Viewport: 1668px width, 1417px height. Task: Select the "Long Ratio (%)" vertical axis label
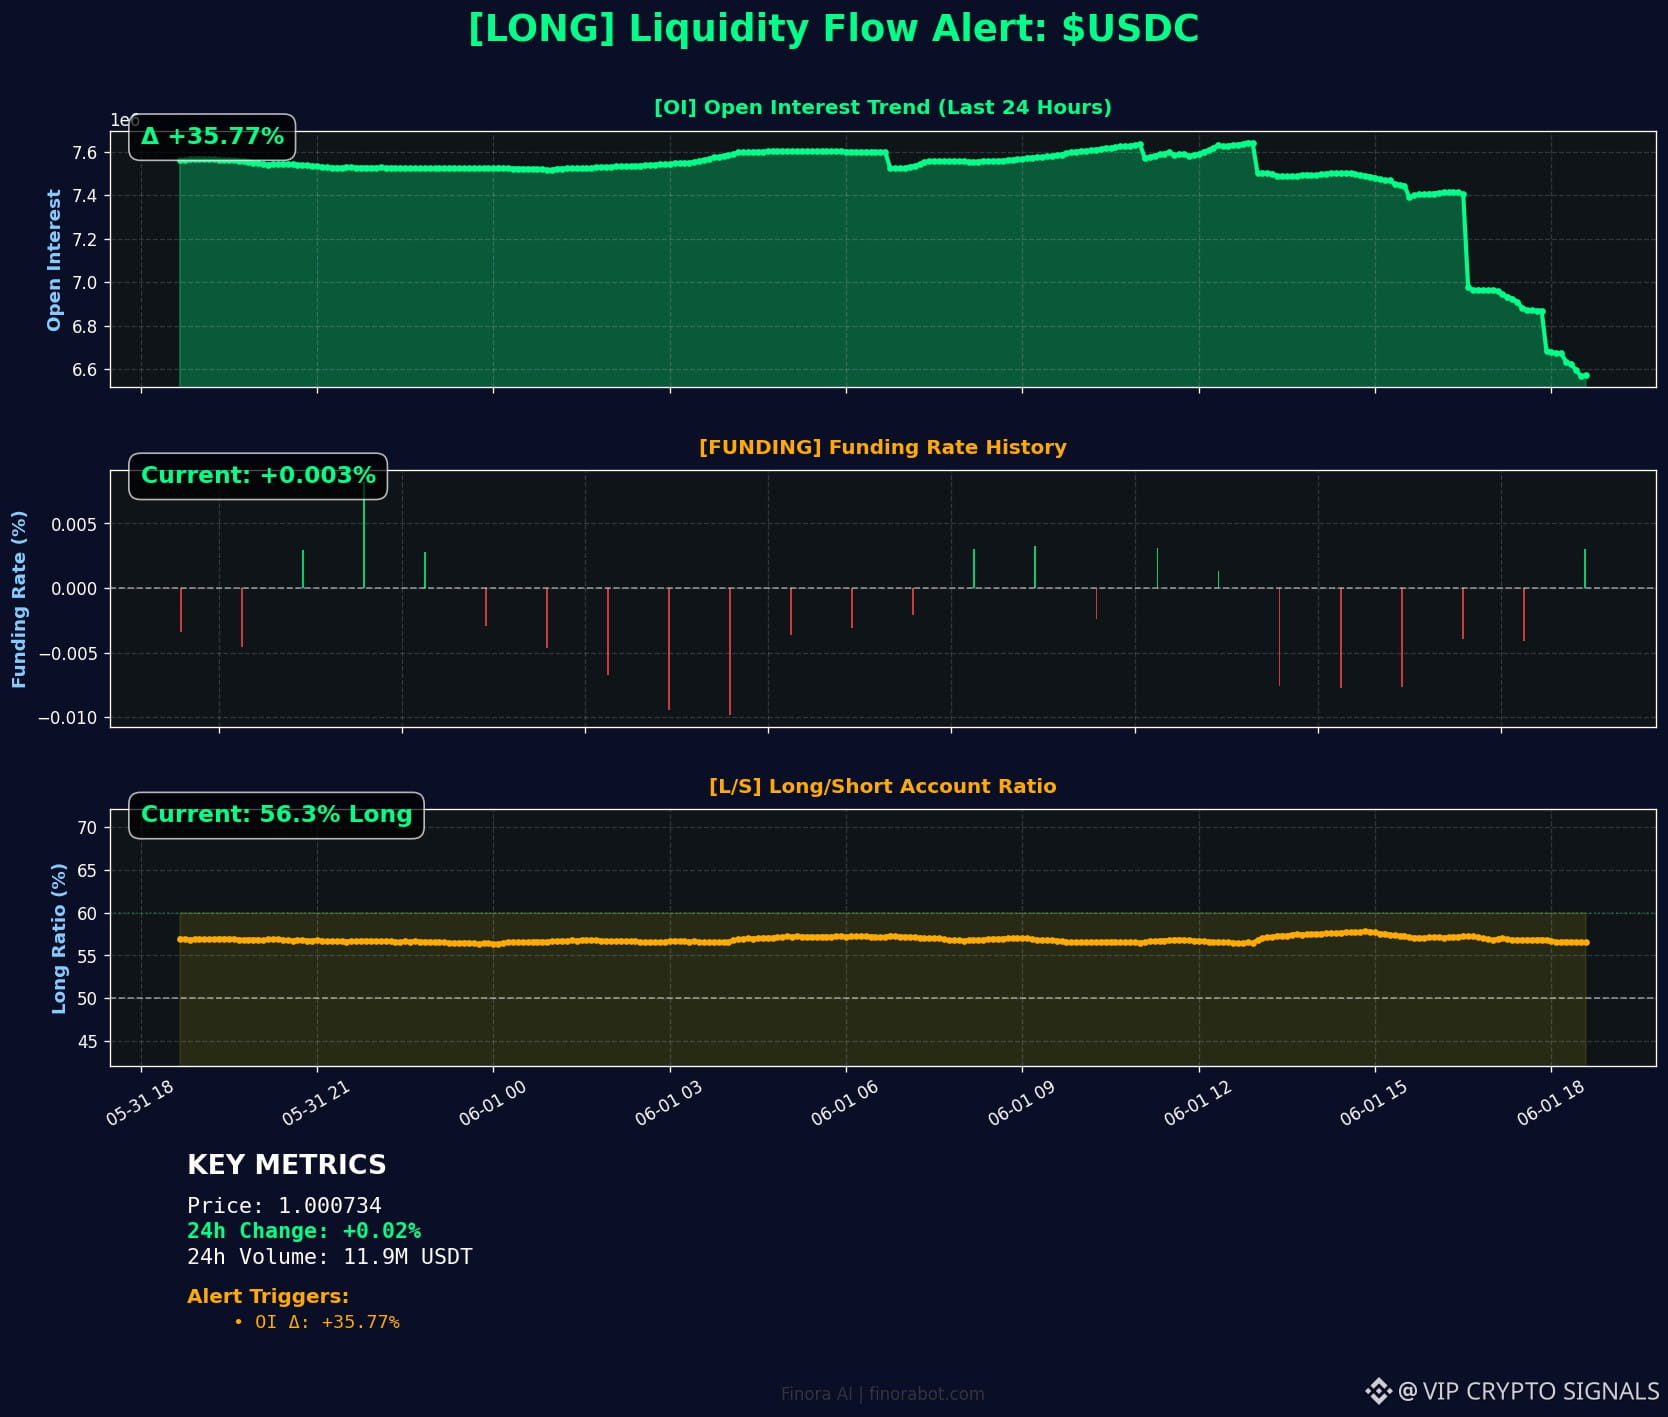coord(59,938)
